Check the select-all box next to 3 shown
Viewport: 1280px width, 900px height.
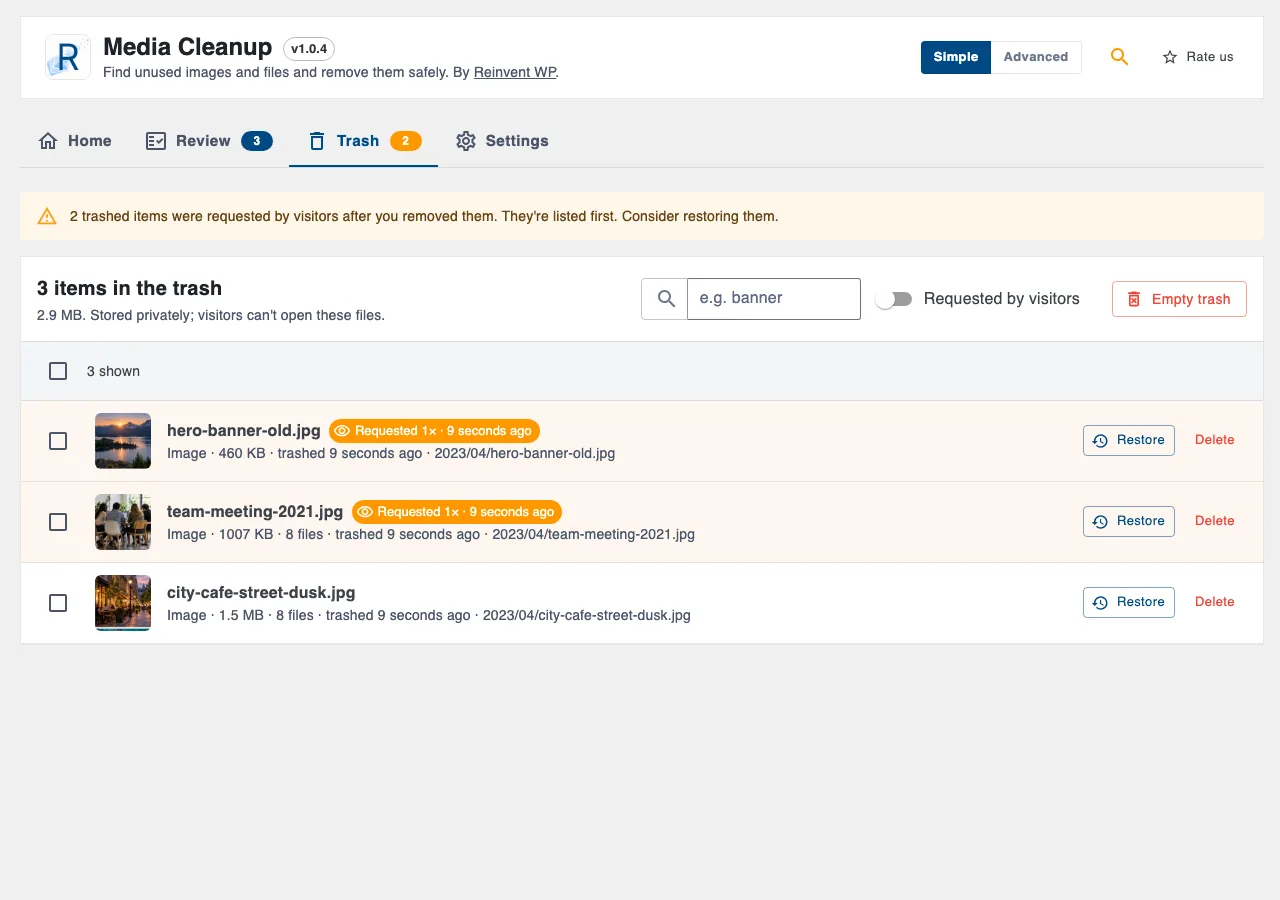pyautogui.click(x=58, y=371)
